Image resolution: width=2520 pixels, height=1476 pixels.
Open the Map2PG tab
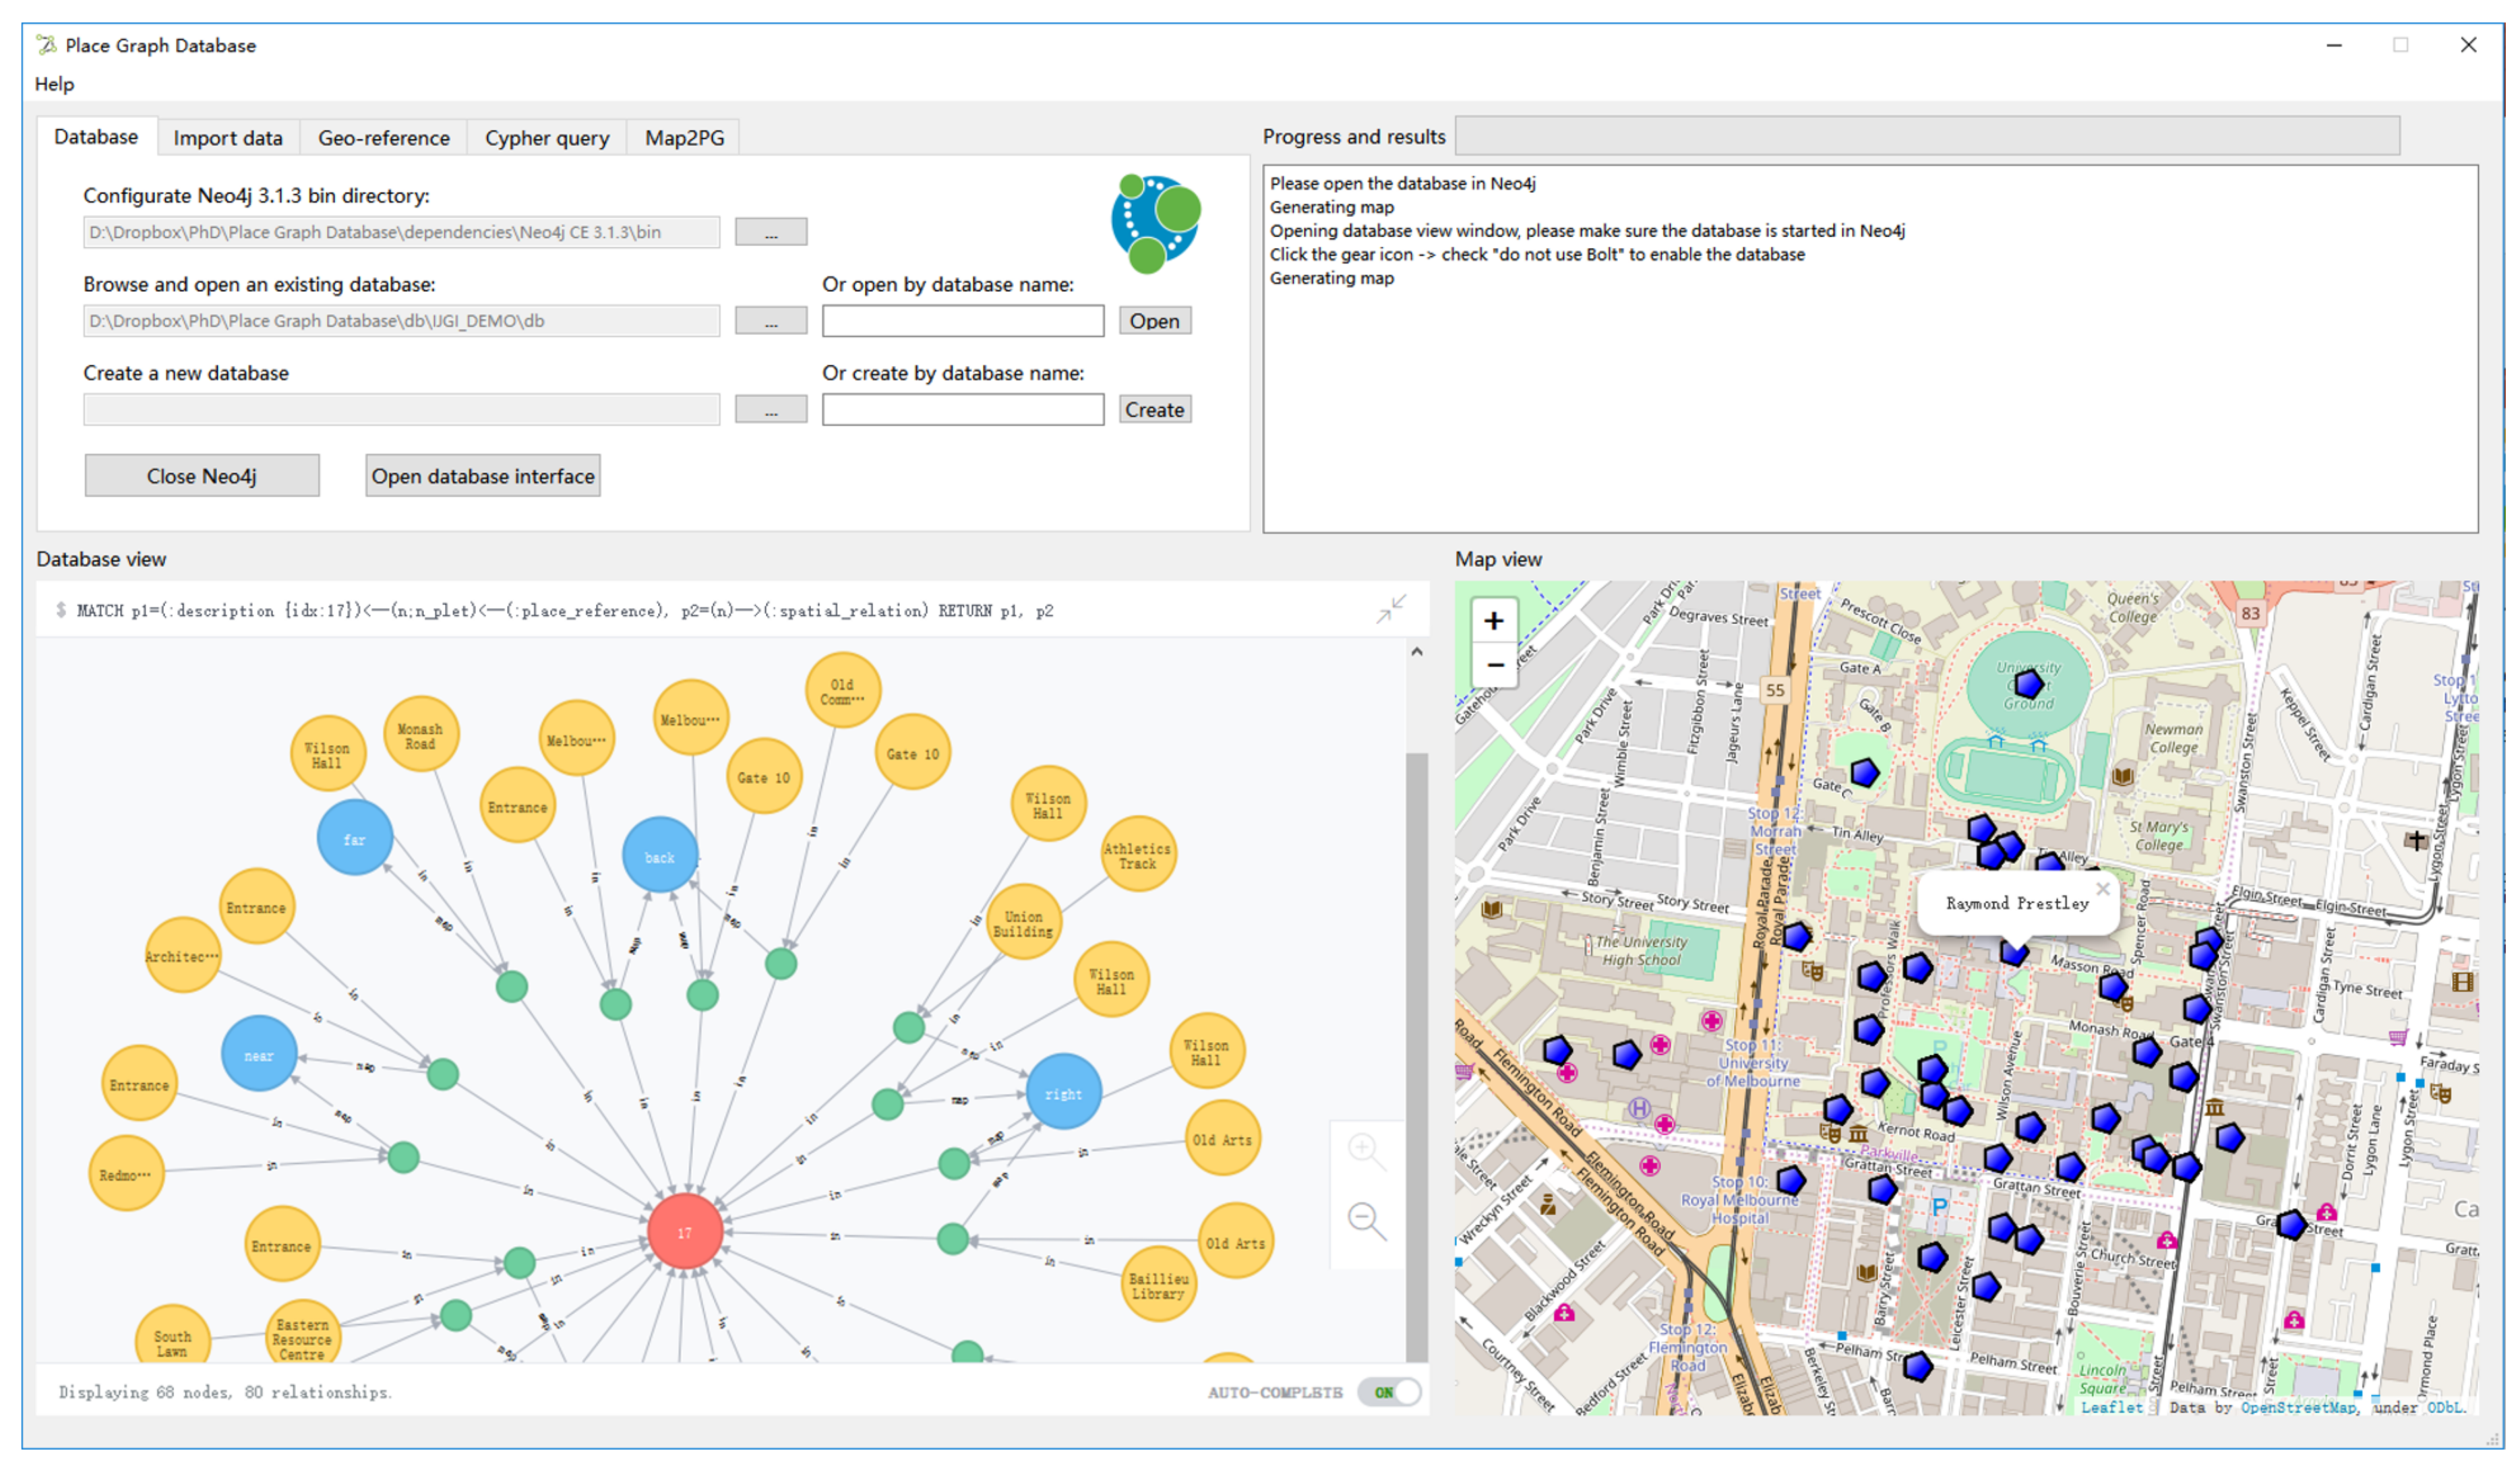[684, 138]
